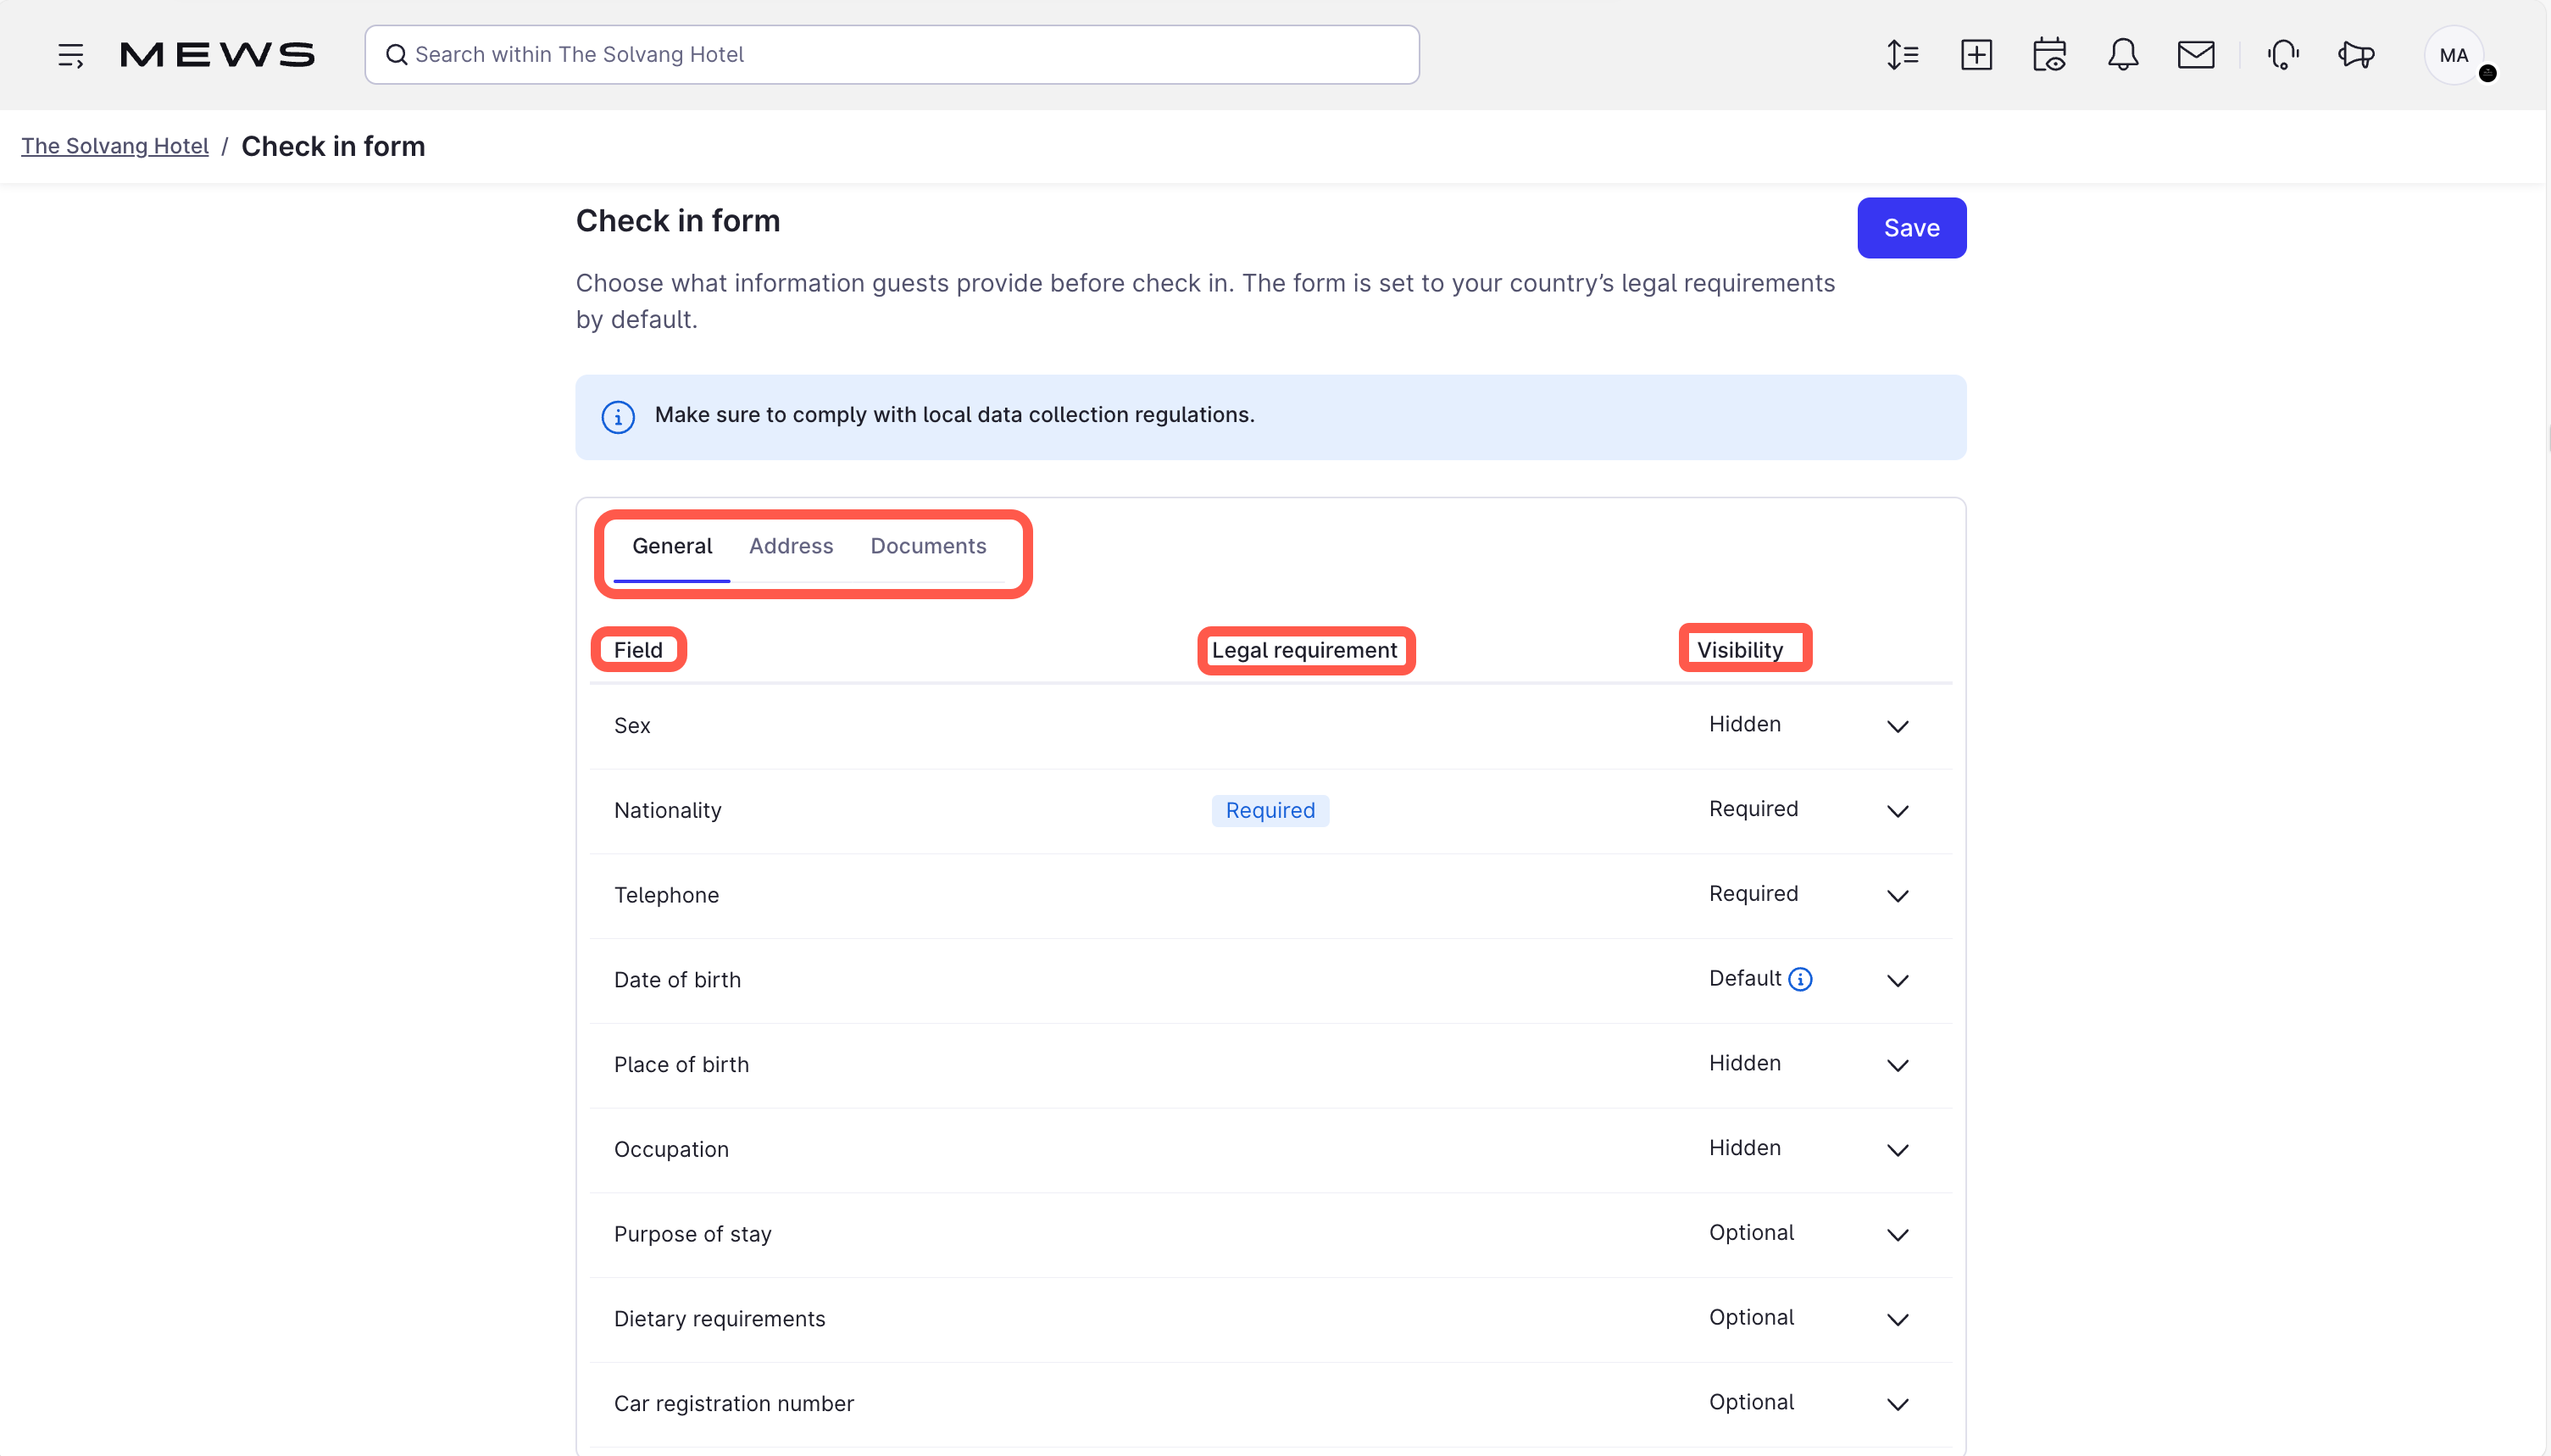Screen dimensions: 2551x1456
Task: Open the hamburger navigation menu
Action: (70, 55)
